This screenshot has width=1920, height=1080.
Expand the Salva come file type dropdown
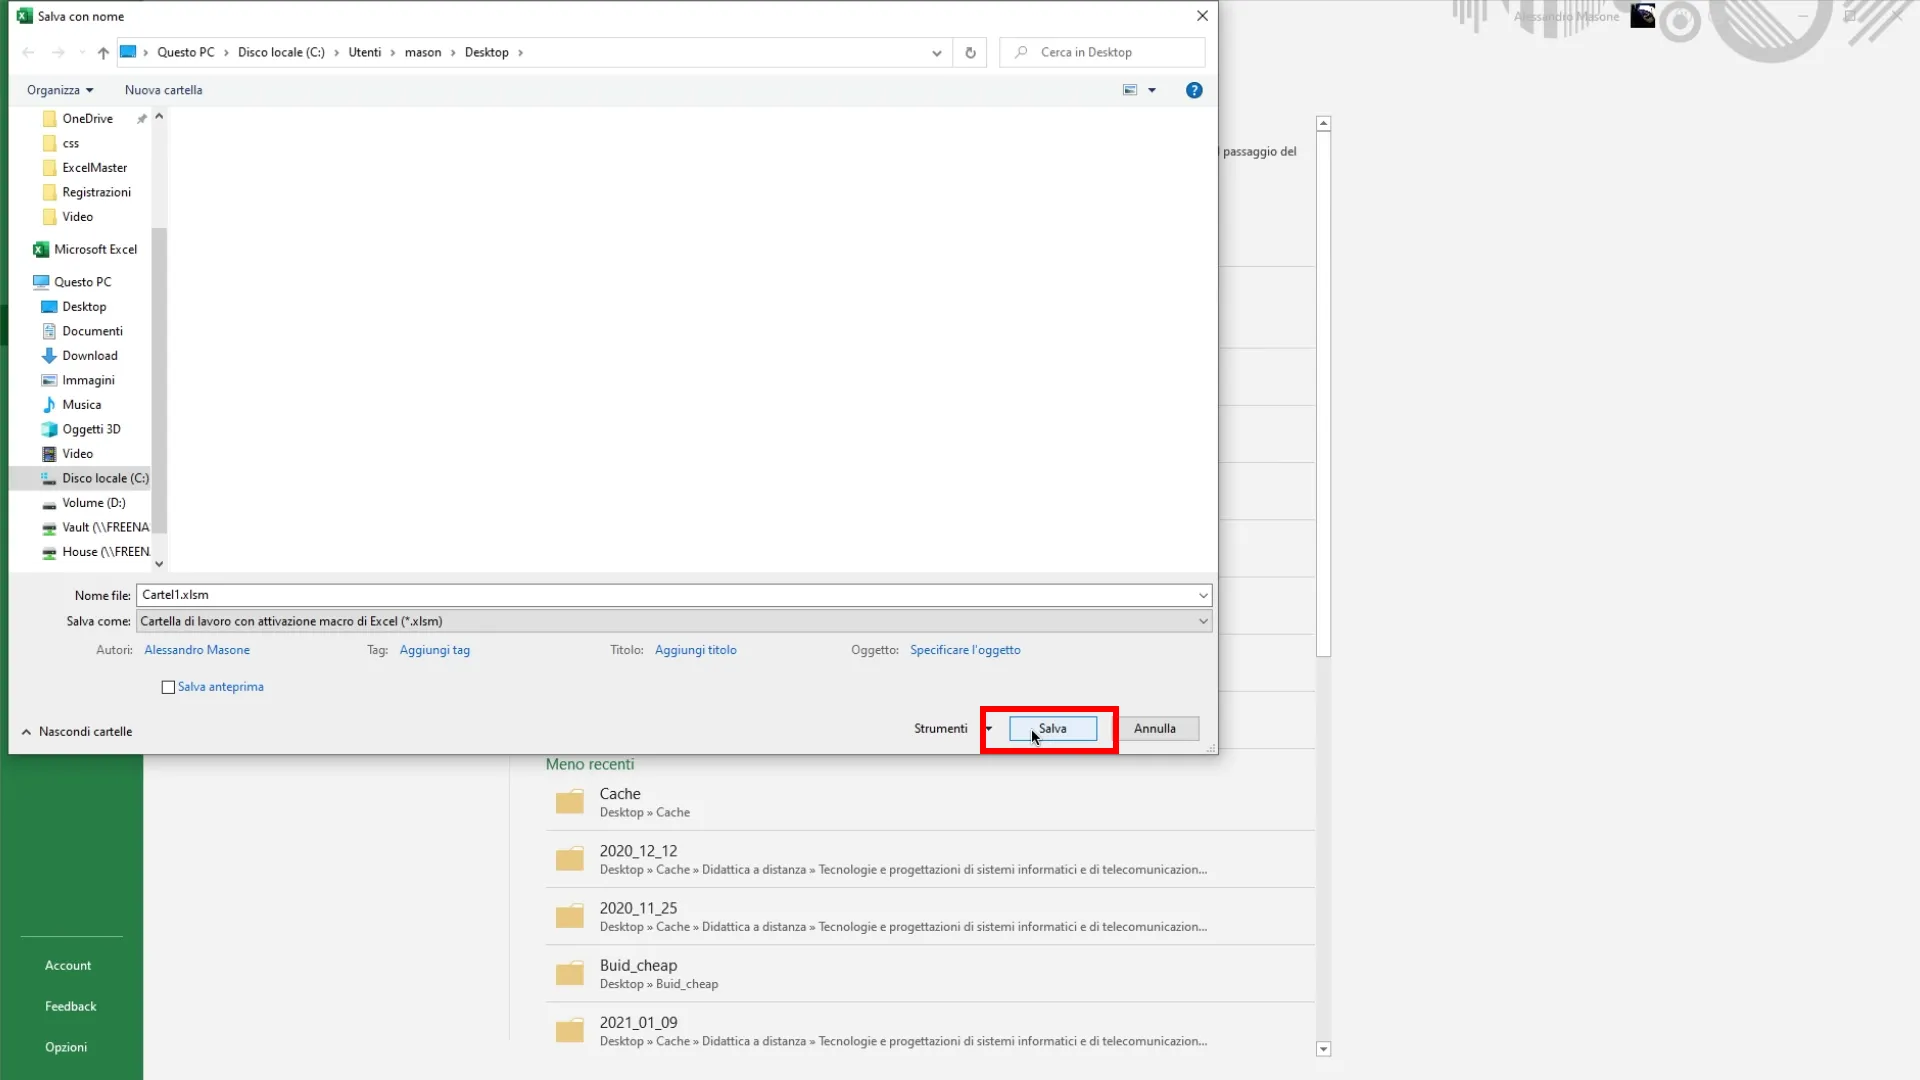click(x=1203, y=622)
